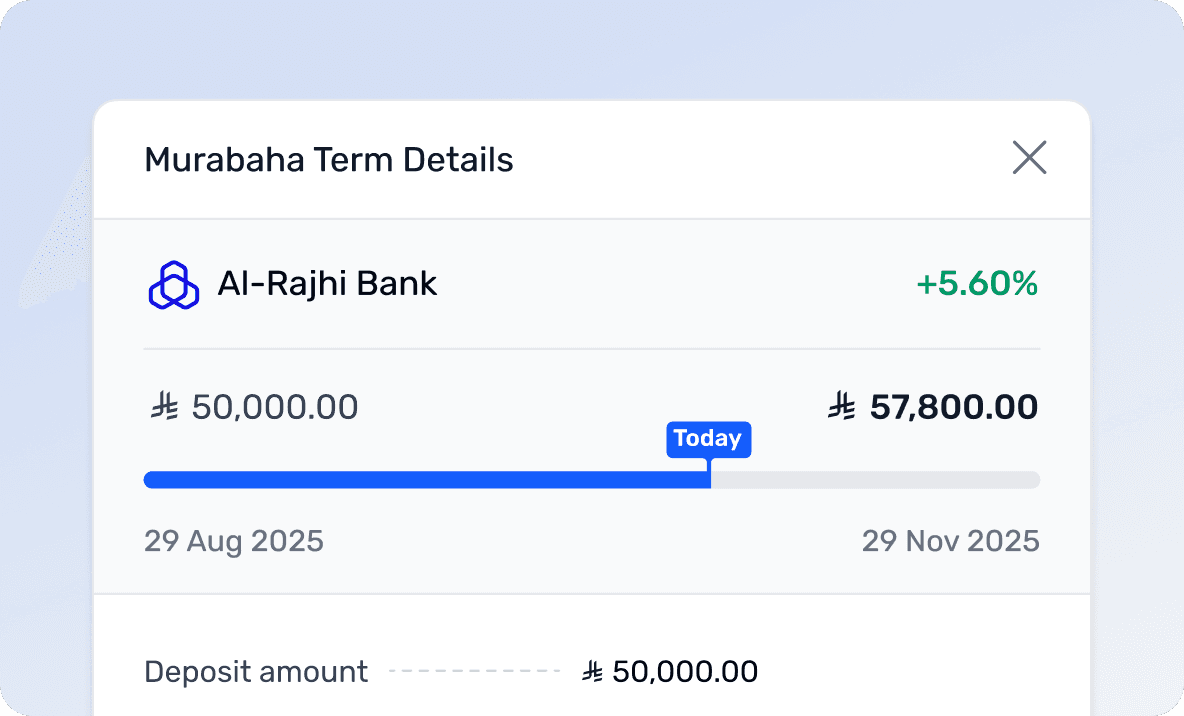Click the 50,000.00 principal above the progress bar
This screenshot has height=716, width=1184.
click(x=275, y=407)
